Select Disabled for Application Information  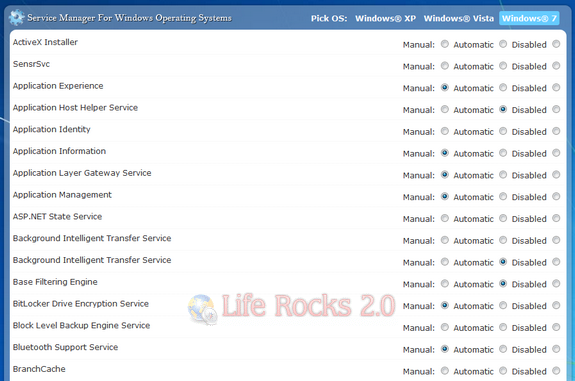(556, 153)
